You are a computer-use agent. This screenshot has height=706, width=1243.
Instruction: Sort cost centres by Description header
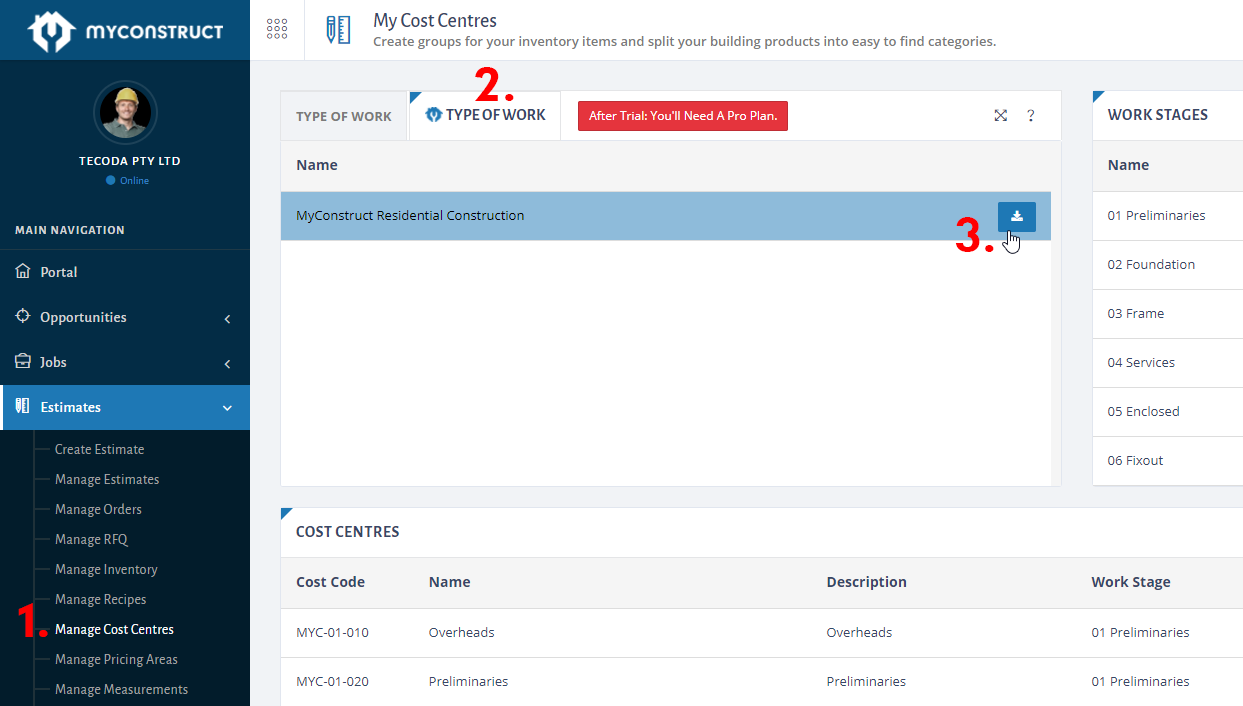pyautogui.click(x=866, y=582)
